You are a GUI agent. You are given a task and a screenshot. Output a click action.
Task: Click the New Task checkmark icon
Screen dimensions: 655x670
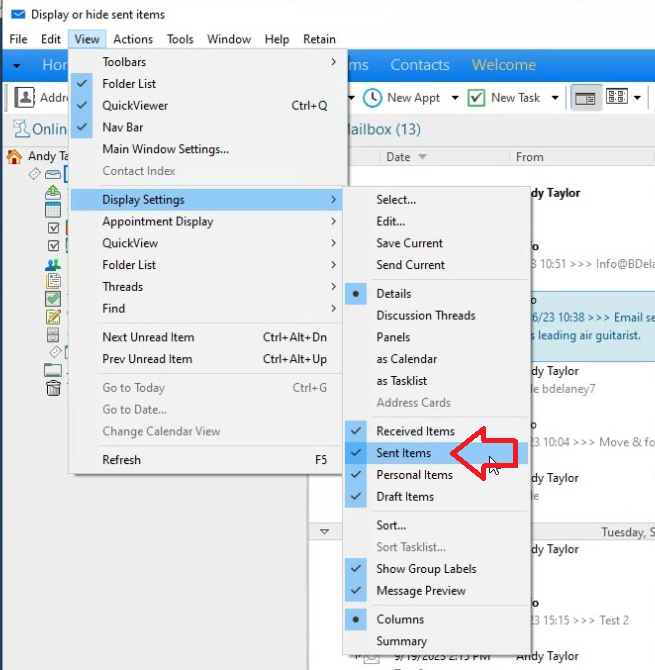pyautogui.click(x=476, y=97)
